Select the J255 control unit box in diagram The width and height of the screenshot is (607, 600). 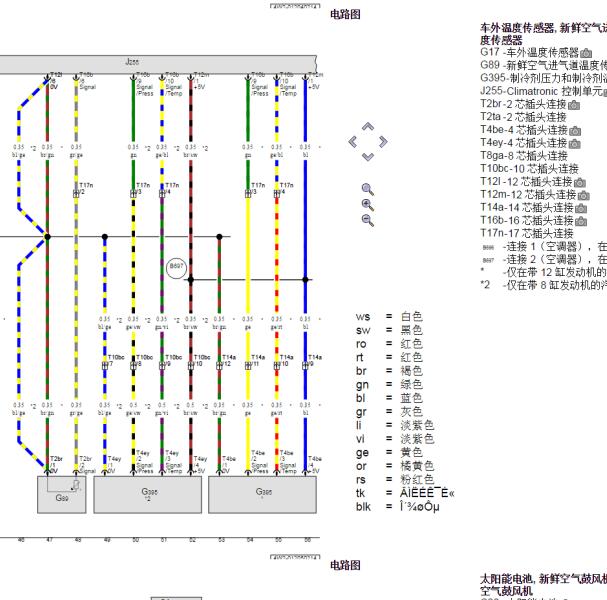coord(158,64)
